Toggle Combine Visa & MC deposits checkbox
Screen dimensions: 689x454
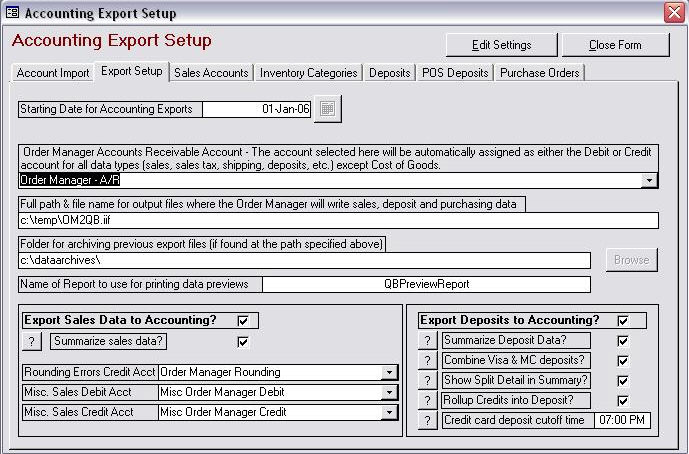click(623, 361)
